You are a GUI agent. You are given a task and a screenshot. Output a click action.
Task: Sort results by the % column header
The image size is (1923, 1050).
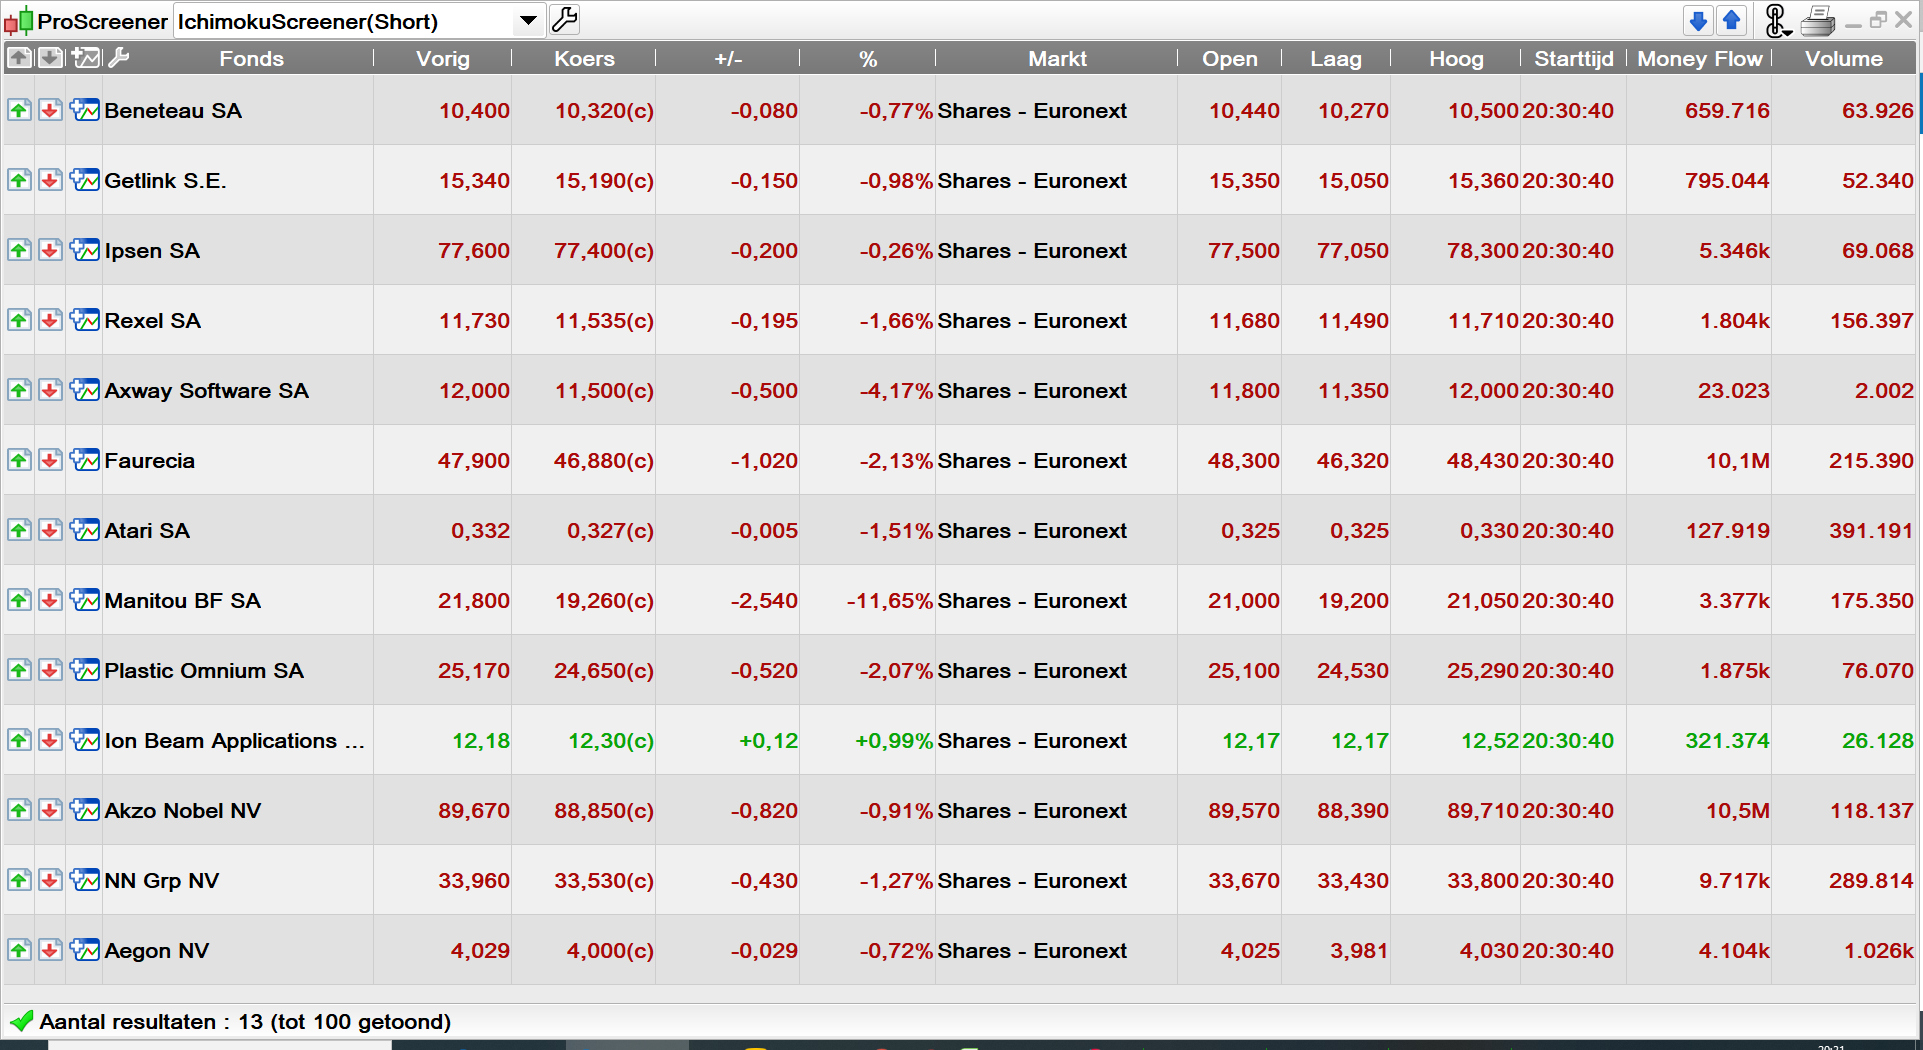pos(868,59)
